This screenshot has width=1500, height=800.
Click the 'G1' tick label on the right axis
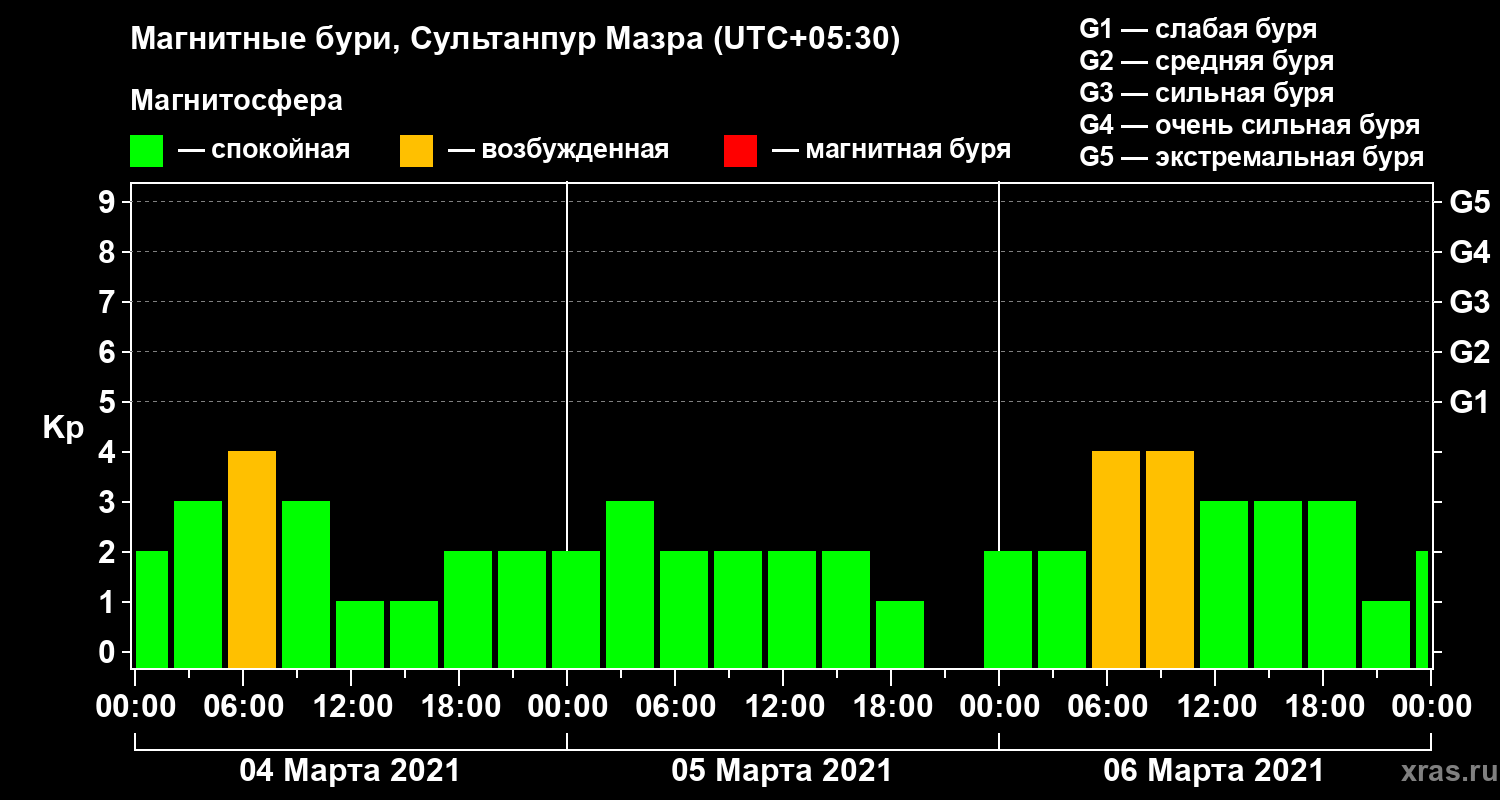(1470, 402)
